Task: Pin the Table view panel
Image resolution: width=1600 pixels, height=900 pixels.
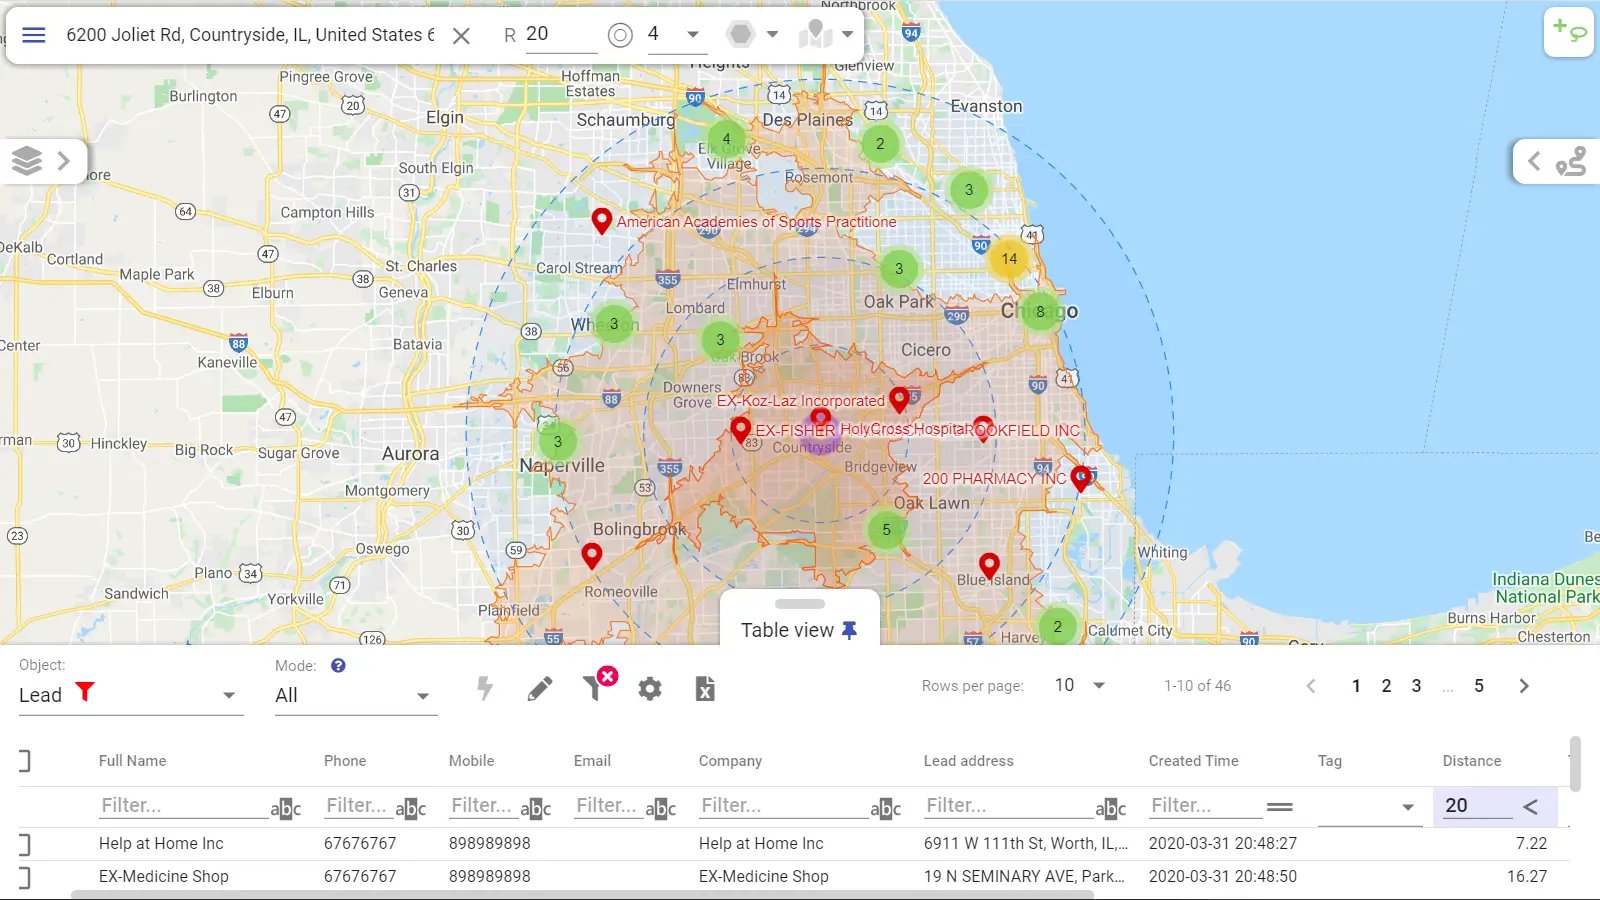Action: (x=849, y=630)
